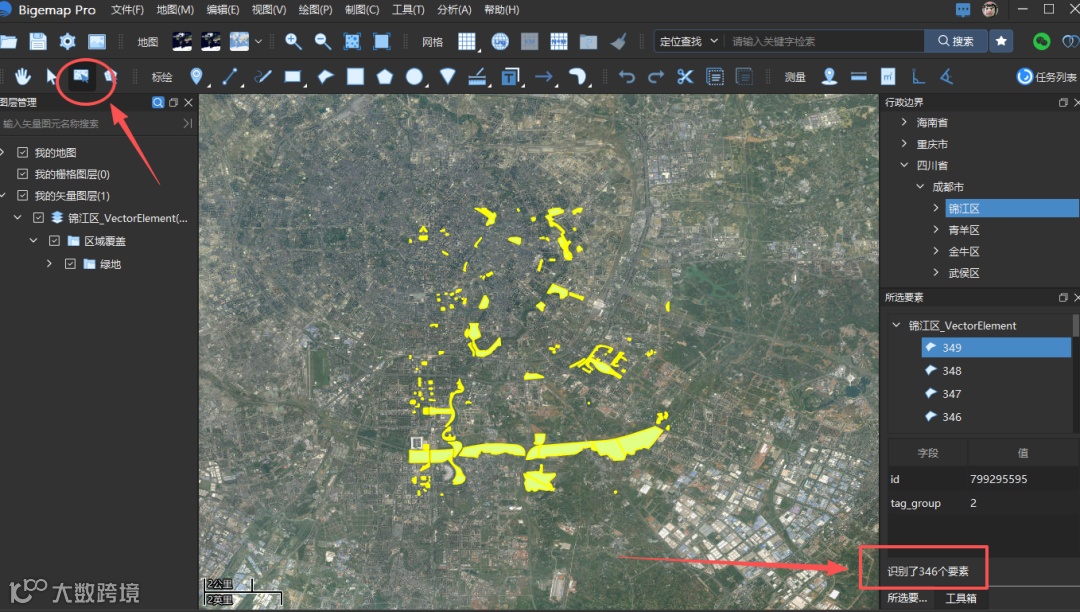
Task: Select the pan hand tool
Action: pyautogui.click(x=23, y=76)
